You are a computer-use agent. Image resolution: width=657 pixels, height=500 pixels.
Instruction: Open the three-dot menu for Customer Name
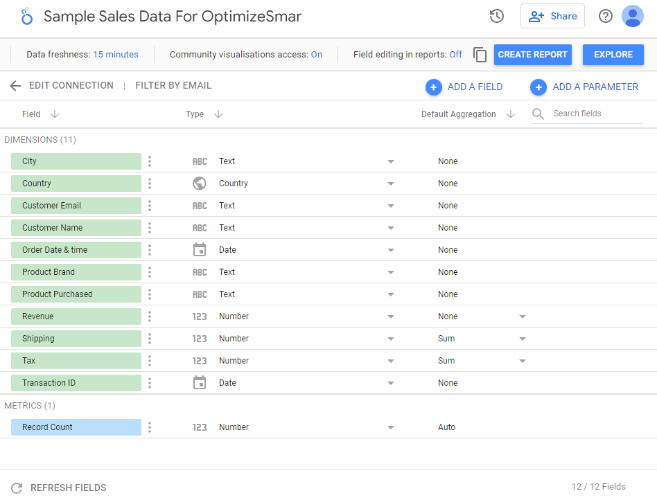point(150,228)
